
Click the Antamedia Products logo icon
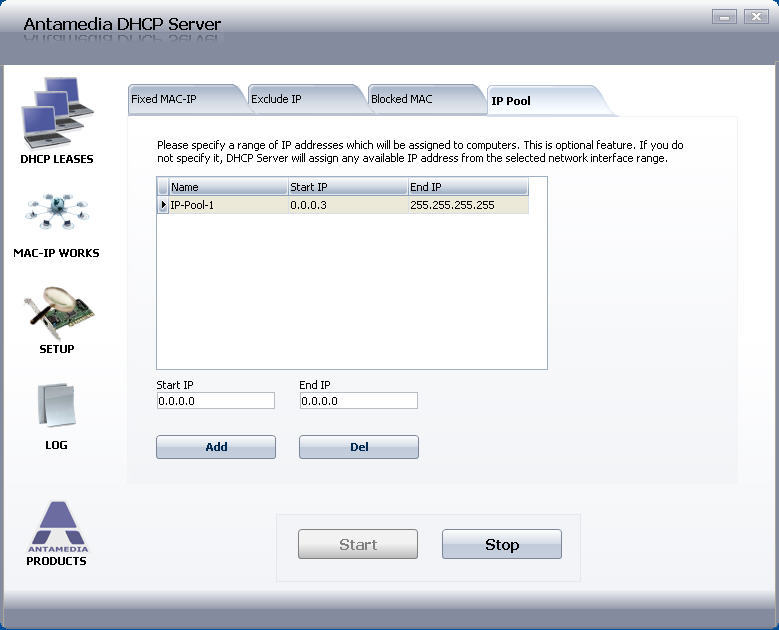tap(56, 525)
